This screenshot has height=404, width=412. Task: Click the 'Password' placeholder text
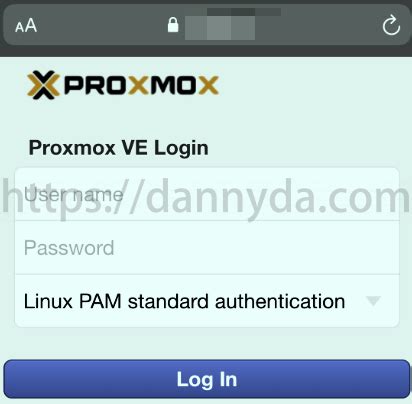[x=69, y=248]
